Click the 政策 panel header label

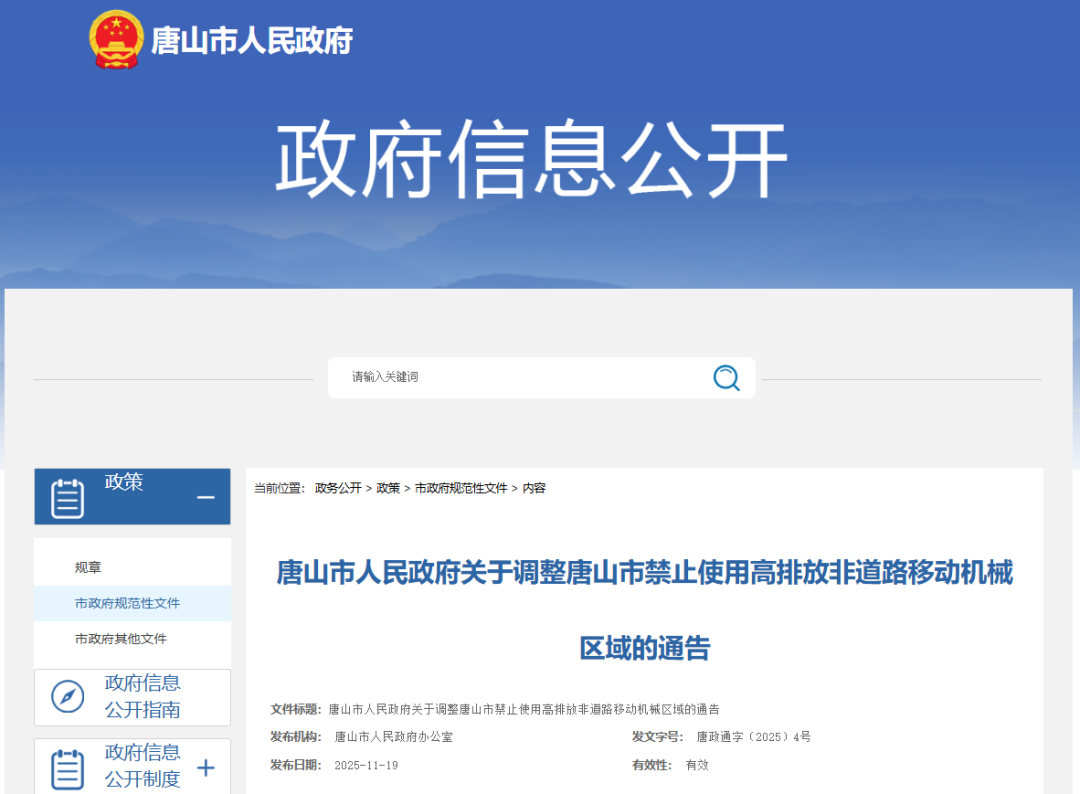coord(124,482)
